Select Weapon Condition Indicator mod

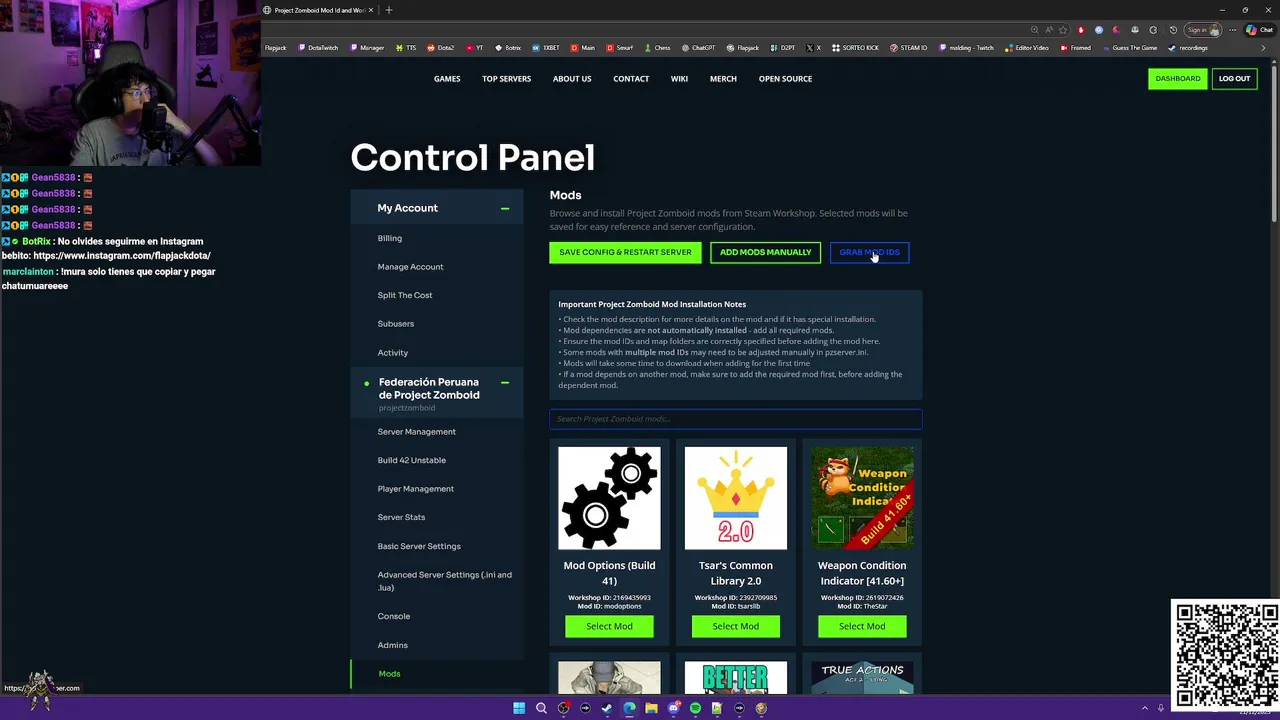(862, 626)
